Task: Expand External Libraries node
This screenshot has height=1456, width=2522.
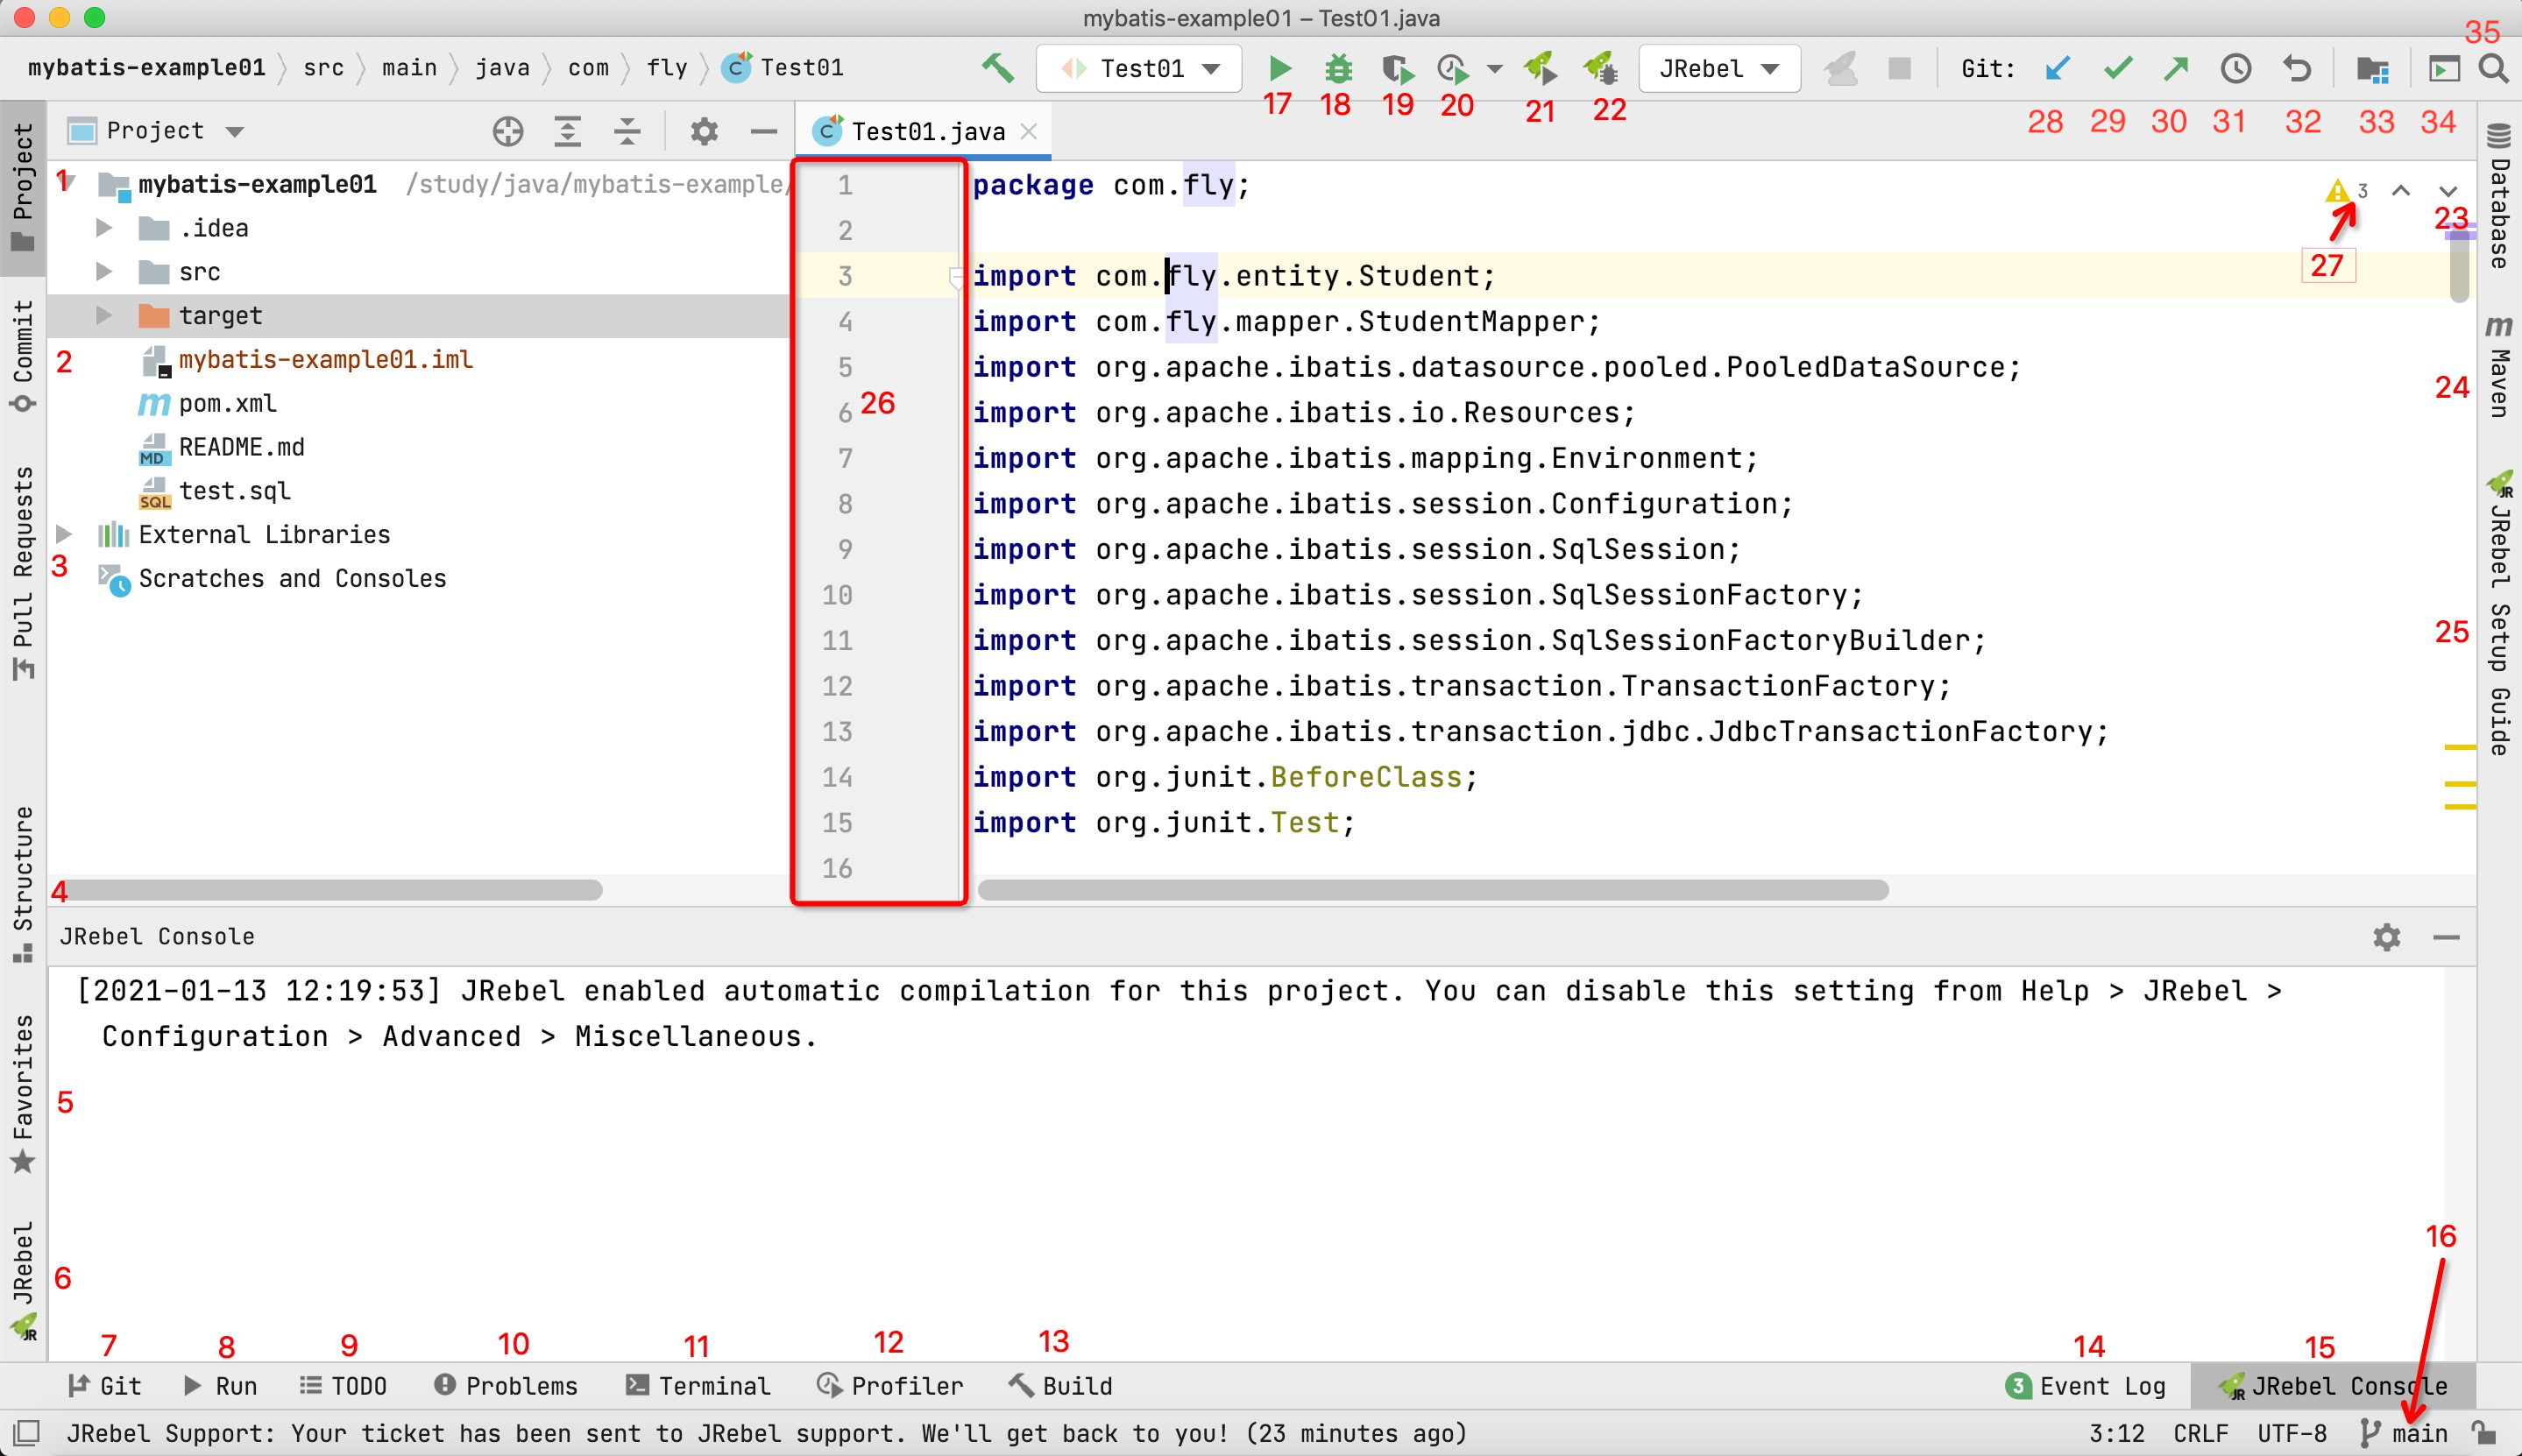Action: (x=63, y=534)
